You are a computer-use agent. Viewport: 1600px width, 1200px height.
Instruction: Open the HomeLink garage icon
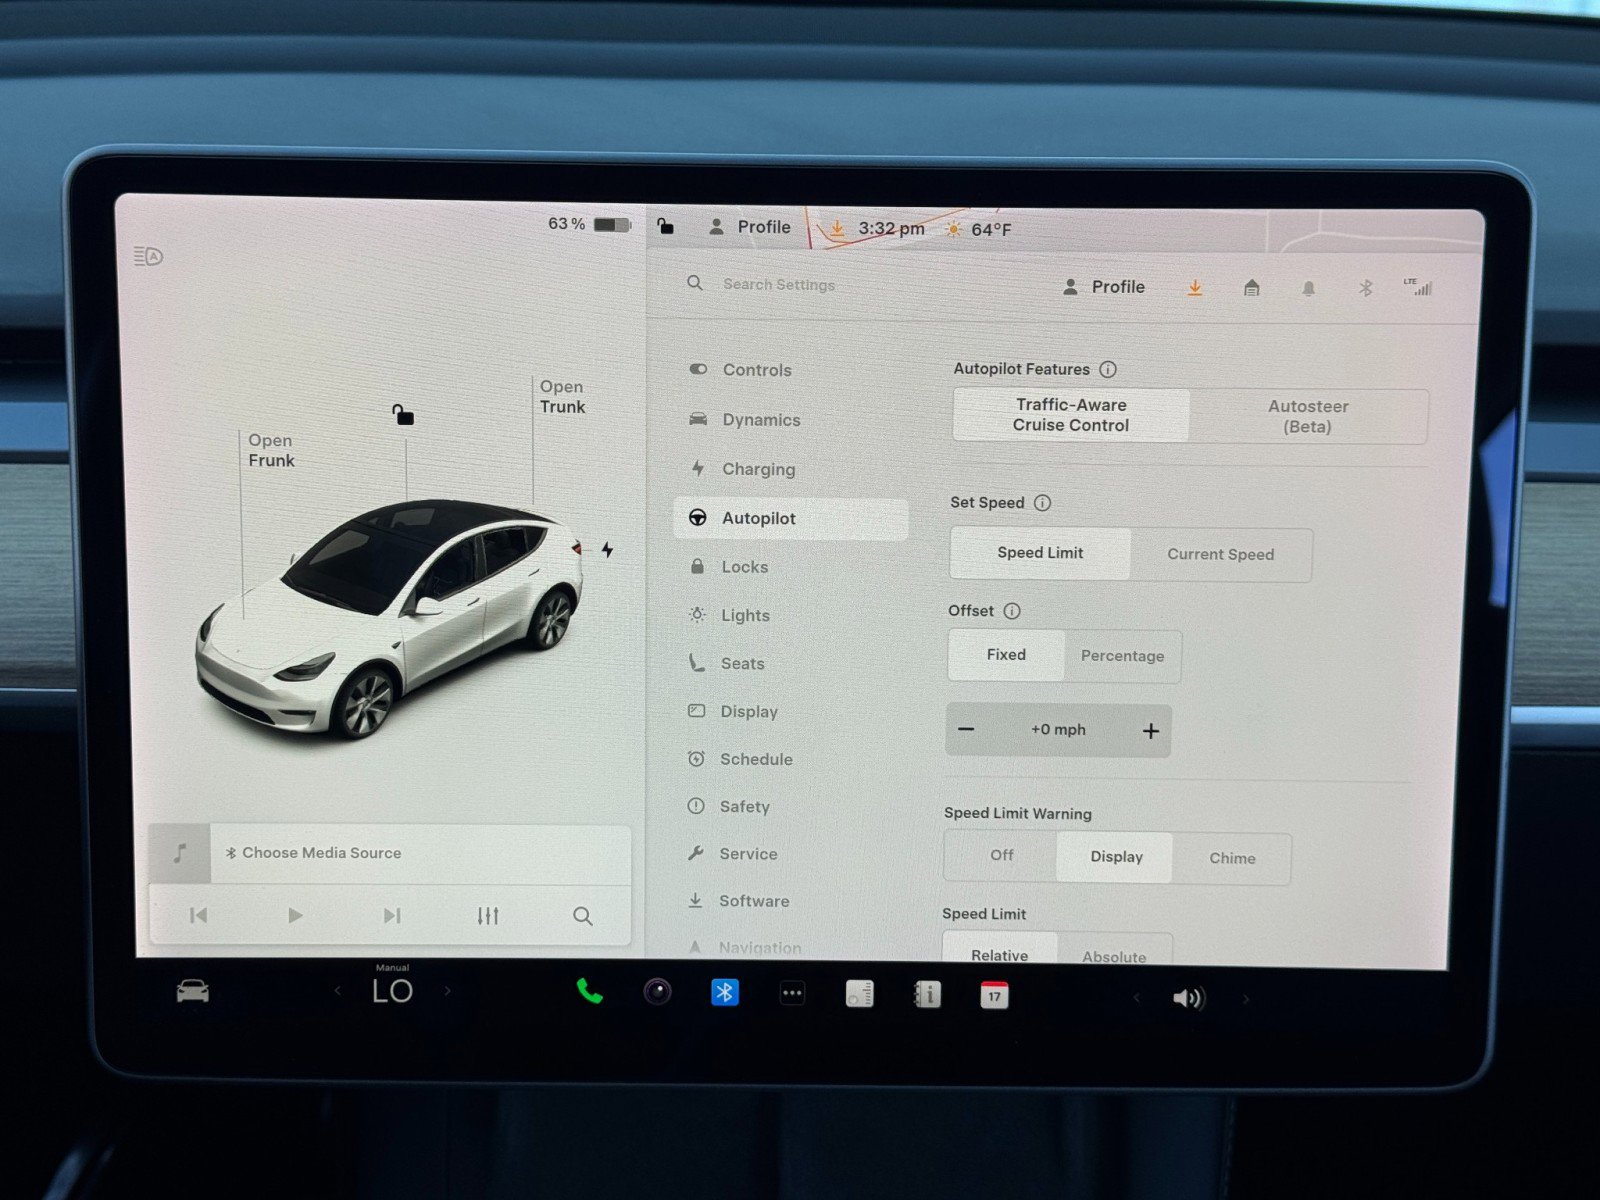[1252, 287]
